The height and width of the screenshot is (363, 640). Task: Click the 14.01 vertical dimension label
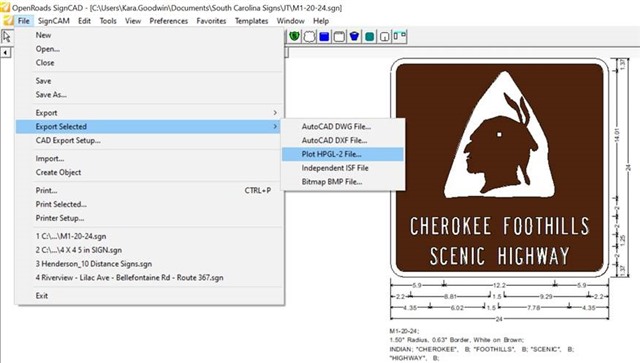pos(617,136)
